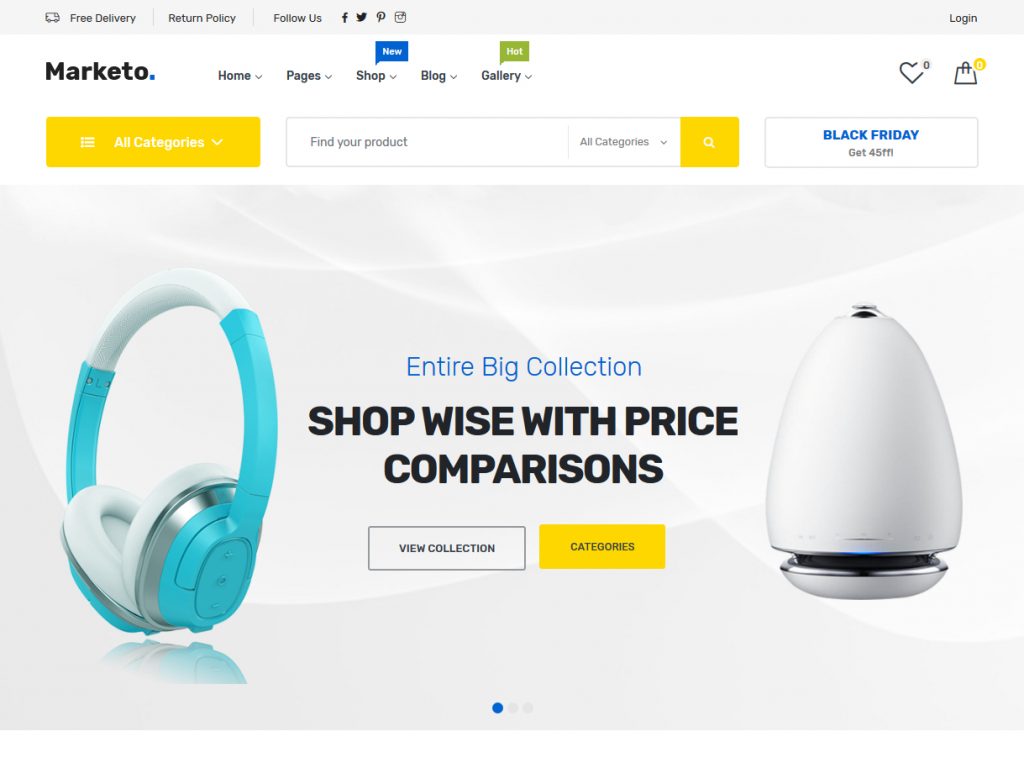
Task: Click the yellow Categories button
Action: pyautogui.click(x=602, y=547)
